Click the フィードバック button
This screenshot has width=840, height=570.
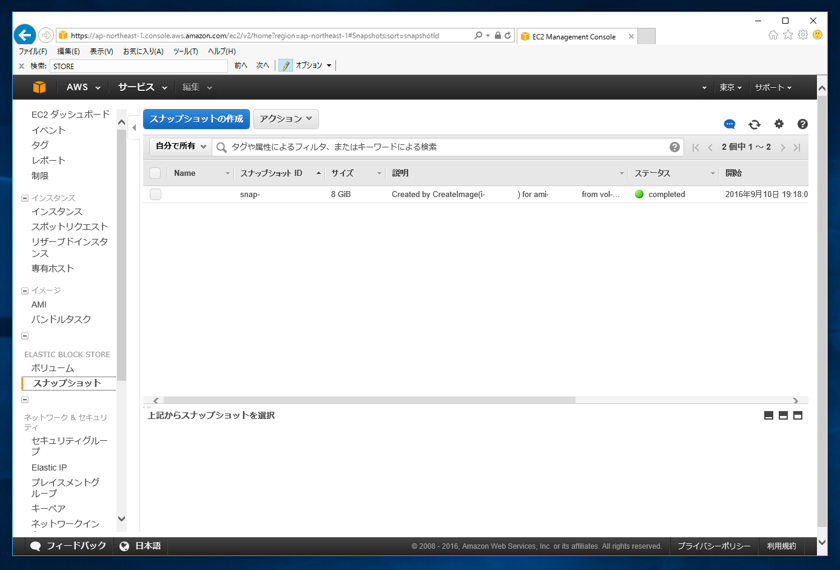click(68, 546)
